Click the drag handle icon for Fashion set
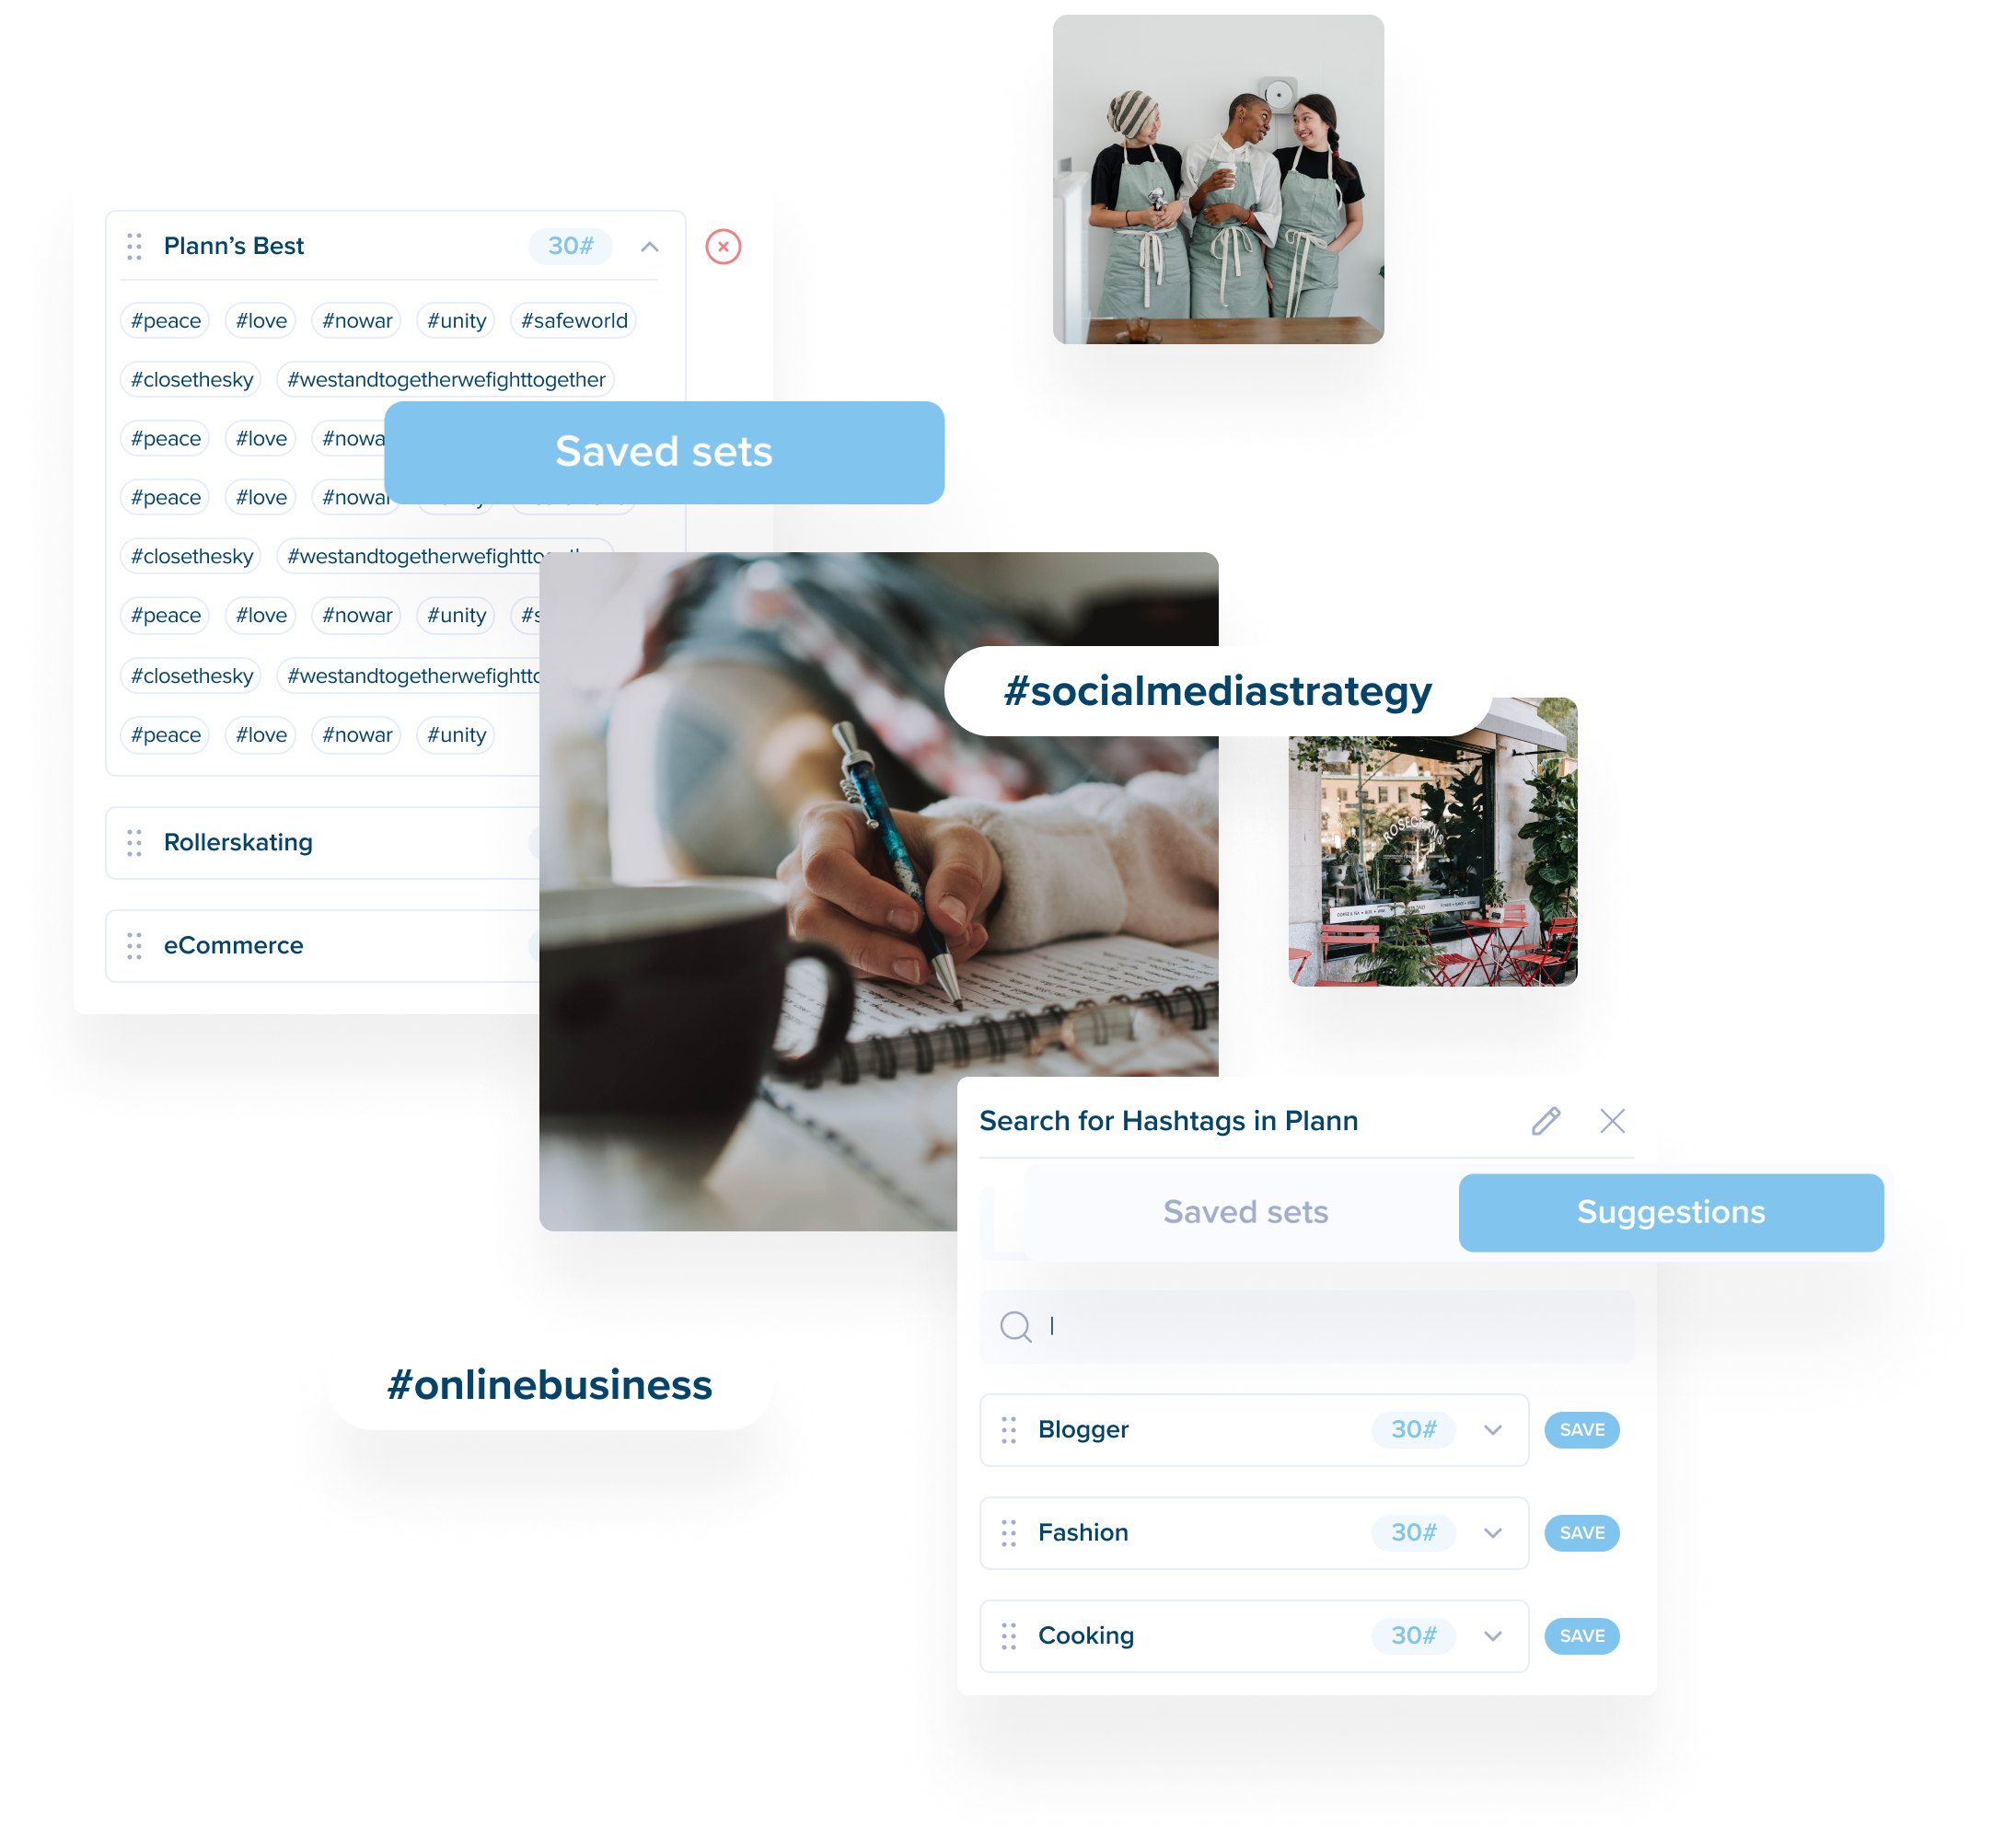The width and height of the screenshot is (1992, 1848). 1011,1532
